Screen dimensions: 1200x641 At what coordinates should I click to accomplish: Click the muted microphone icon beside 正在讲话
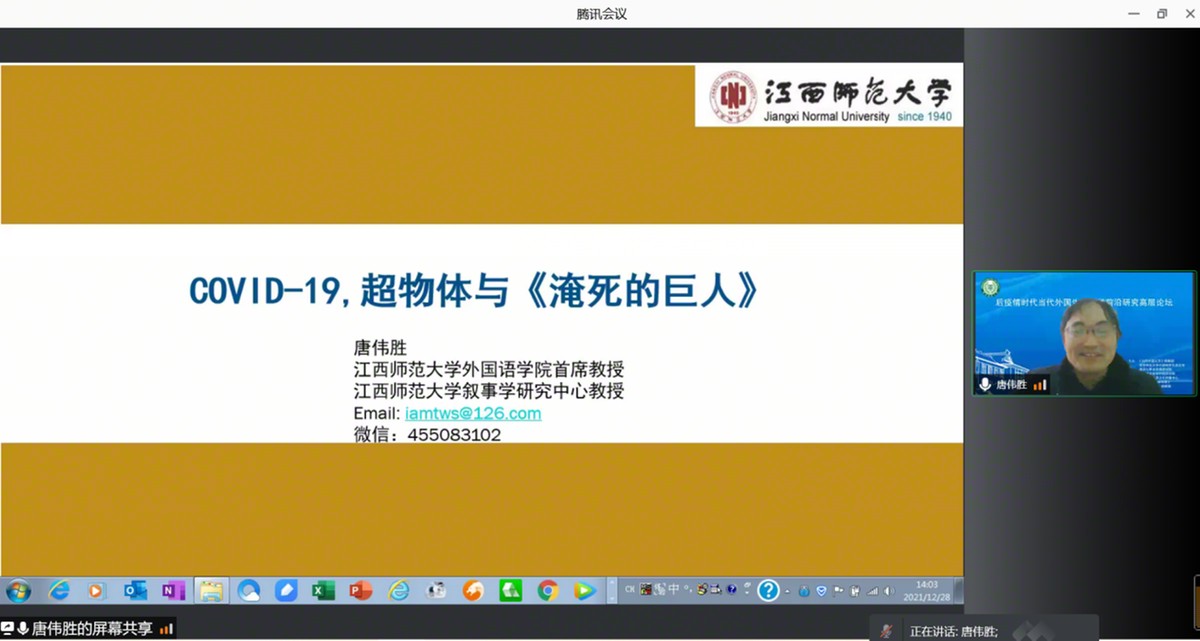tap(887, 631)
